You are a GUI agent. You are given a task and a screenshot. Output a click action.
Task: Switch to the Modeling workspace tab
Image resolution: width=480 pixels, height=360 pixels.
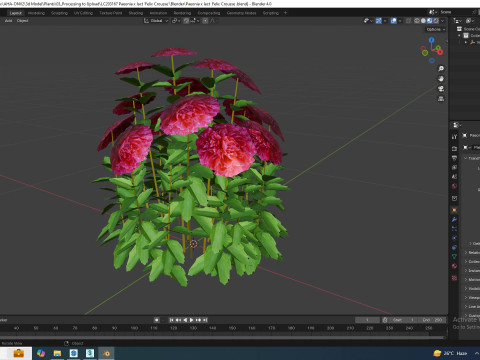tap(36, 13)
